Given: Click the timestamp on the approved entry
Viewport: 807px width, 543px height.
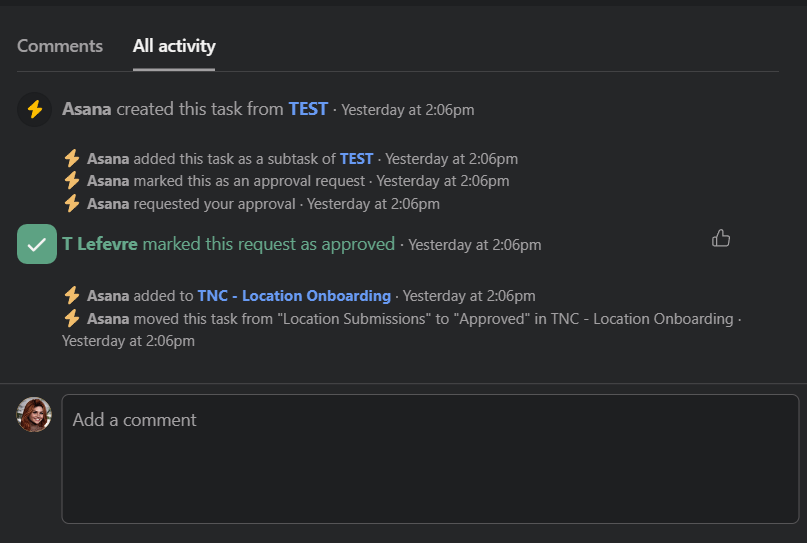Looking at the screenshot, I should [474, 245].
